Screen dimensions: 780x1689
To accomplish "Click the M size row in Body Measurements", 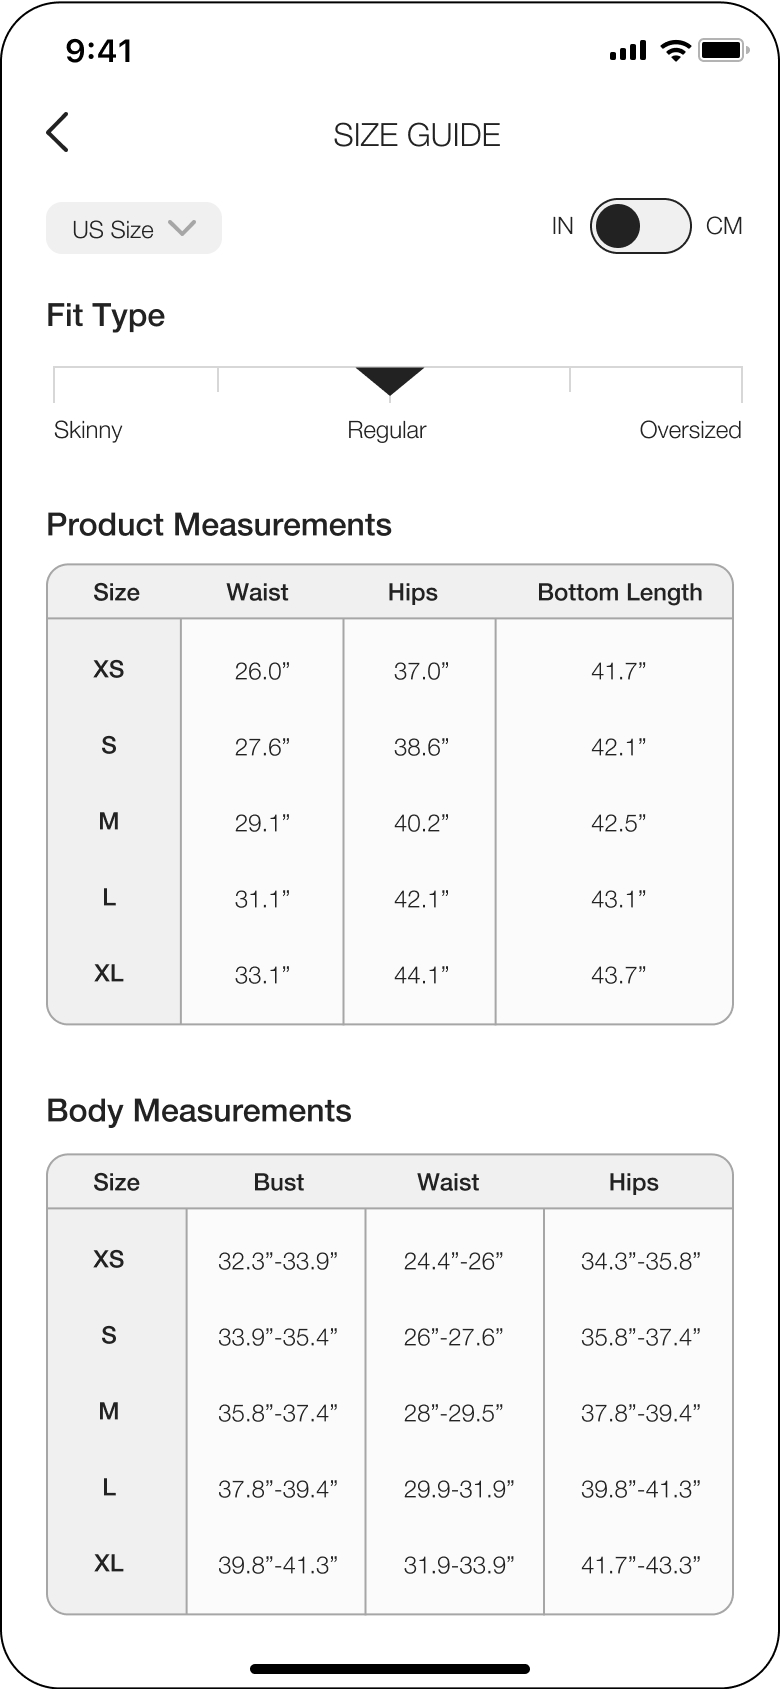I will pos(390,1412).
